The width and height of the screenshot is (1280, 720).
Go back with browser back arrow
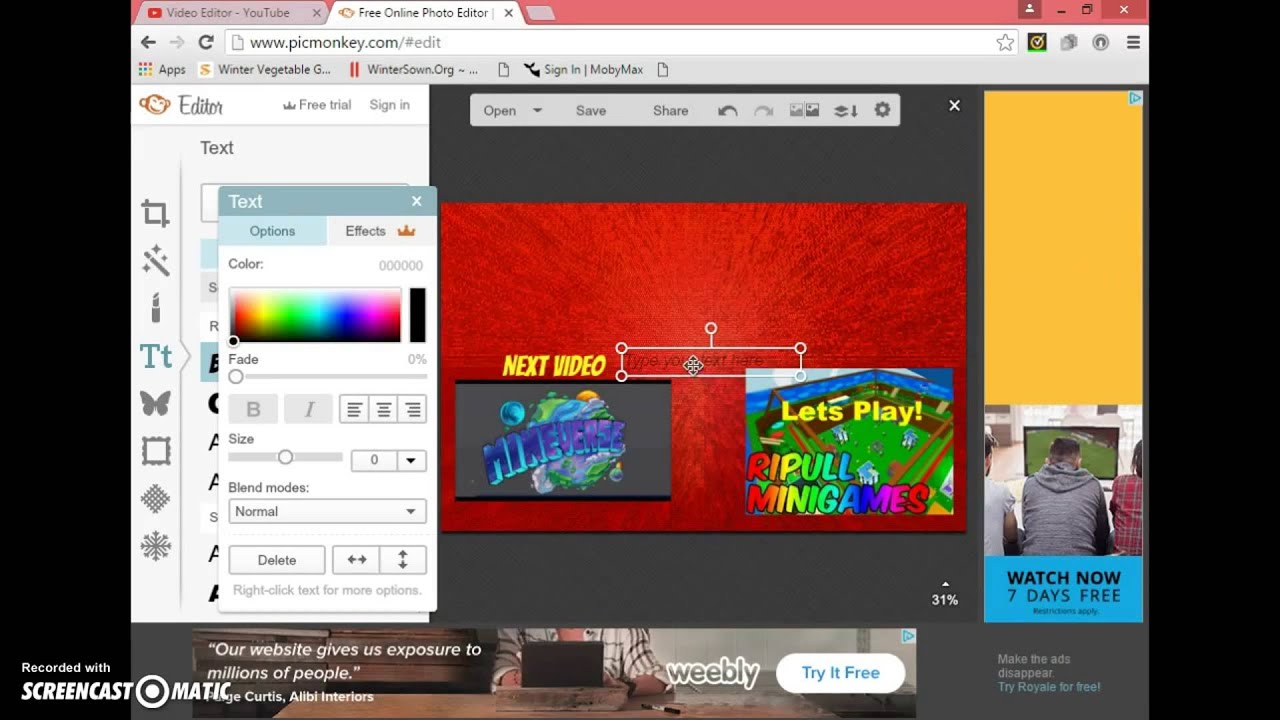pyautogui.click(x=148, y=42)
